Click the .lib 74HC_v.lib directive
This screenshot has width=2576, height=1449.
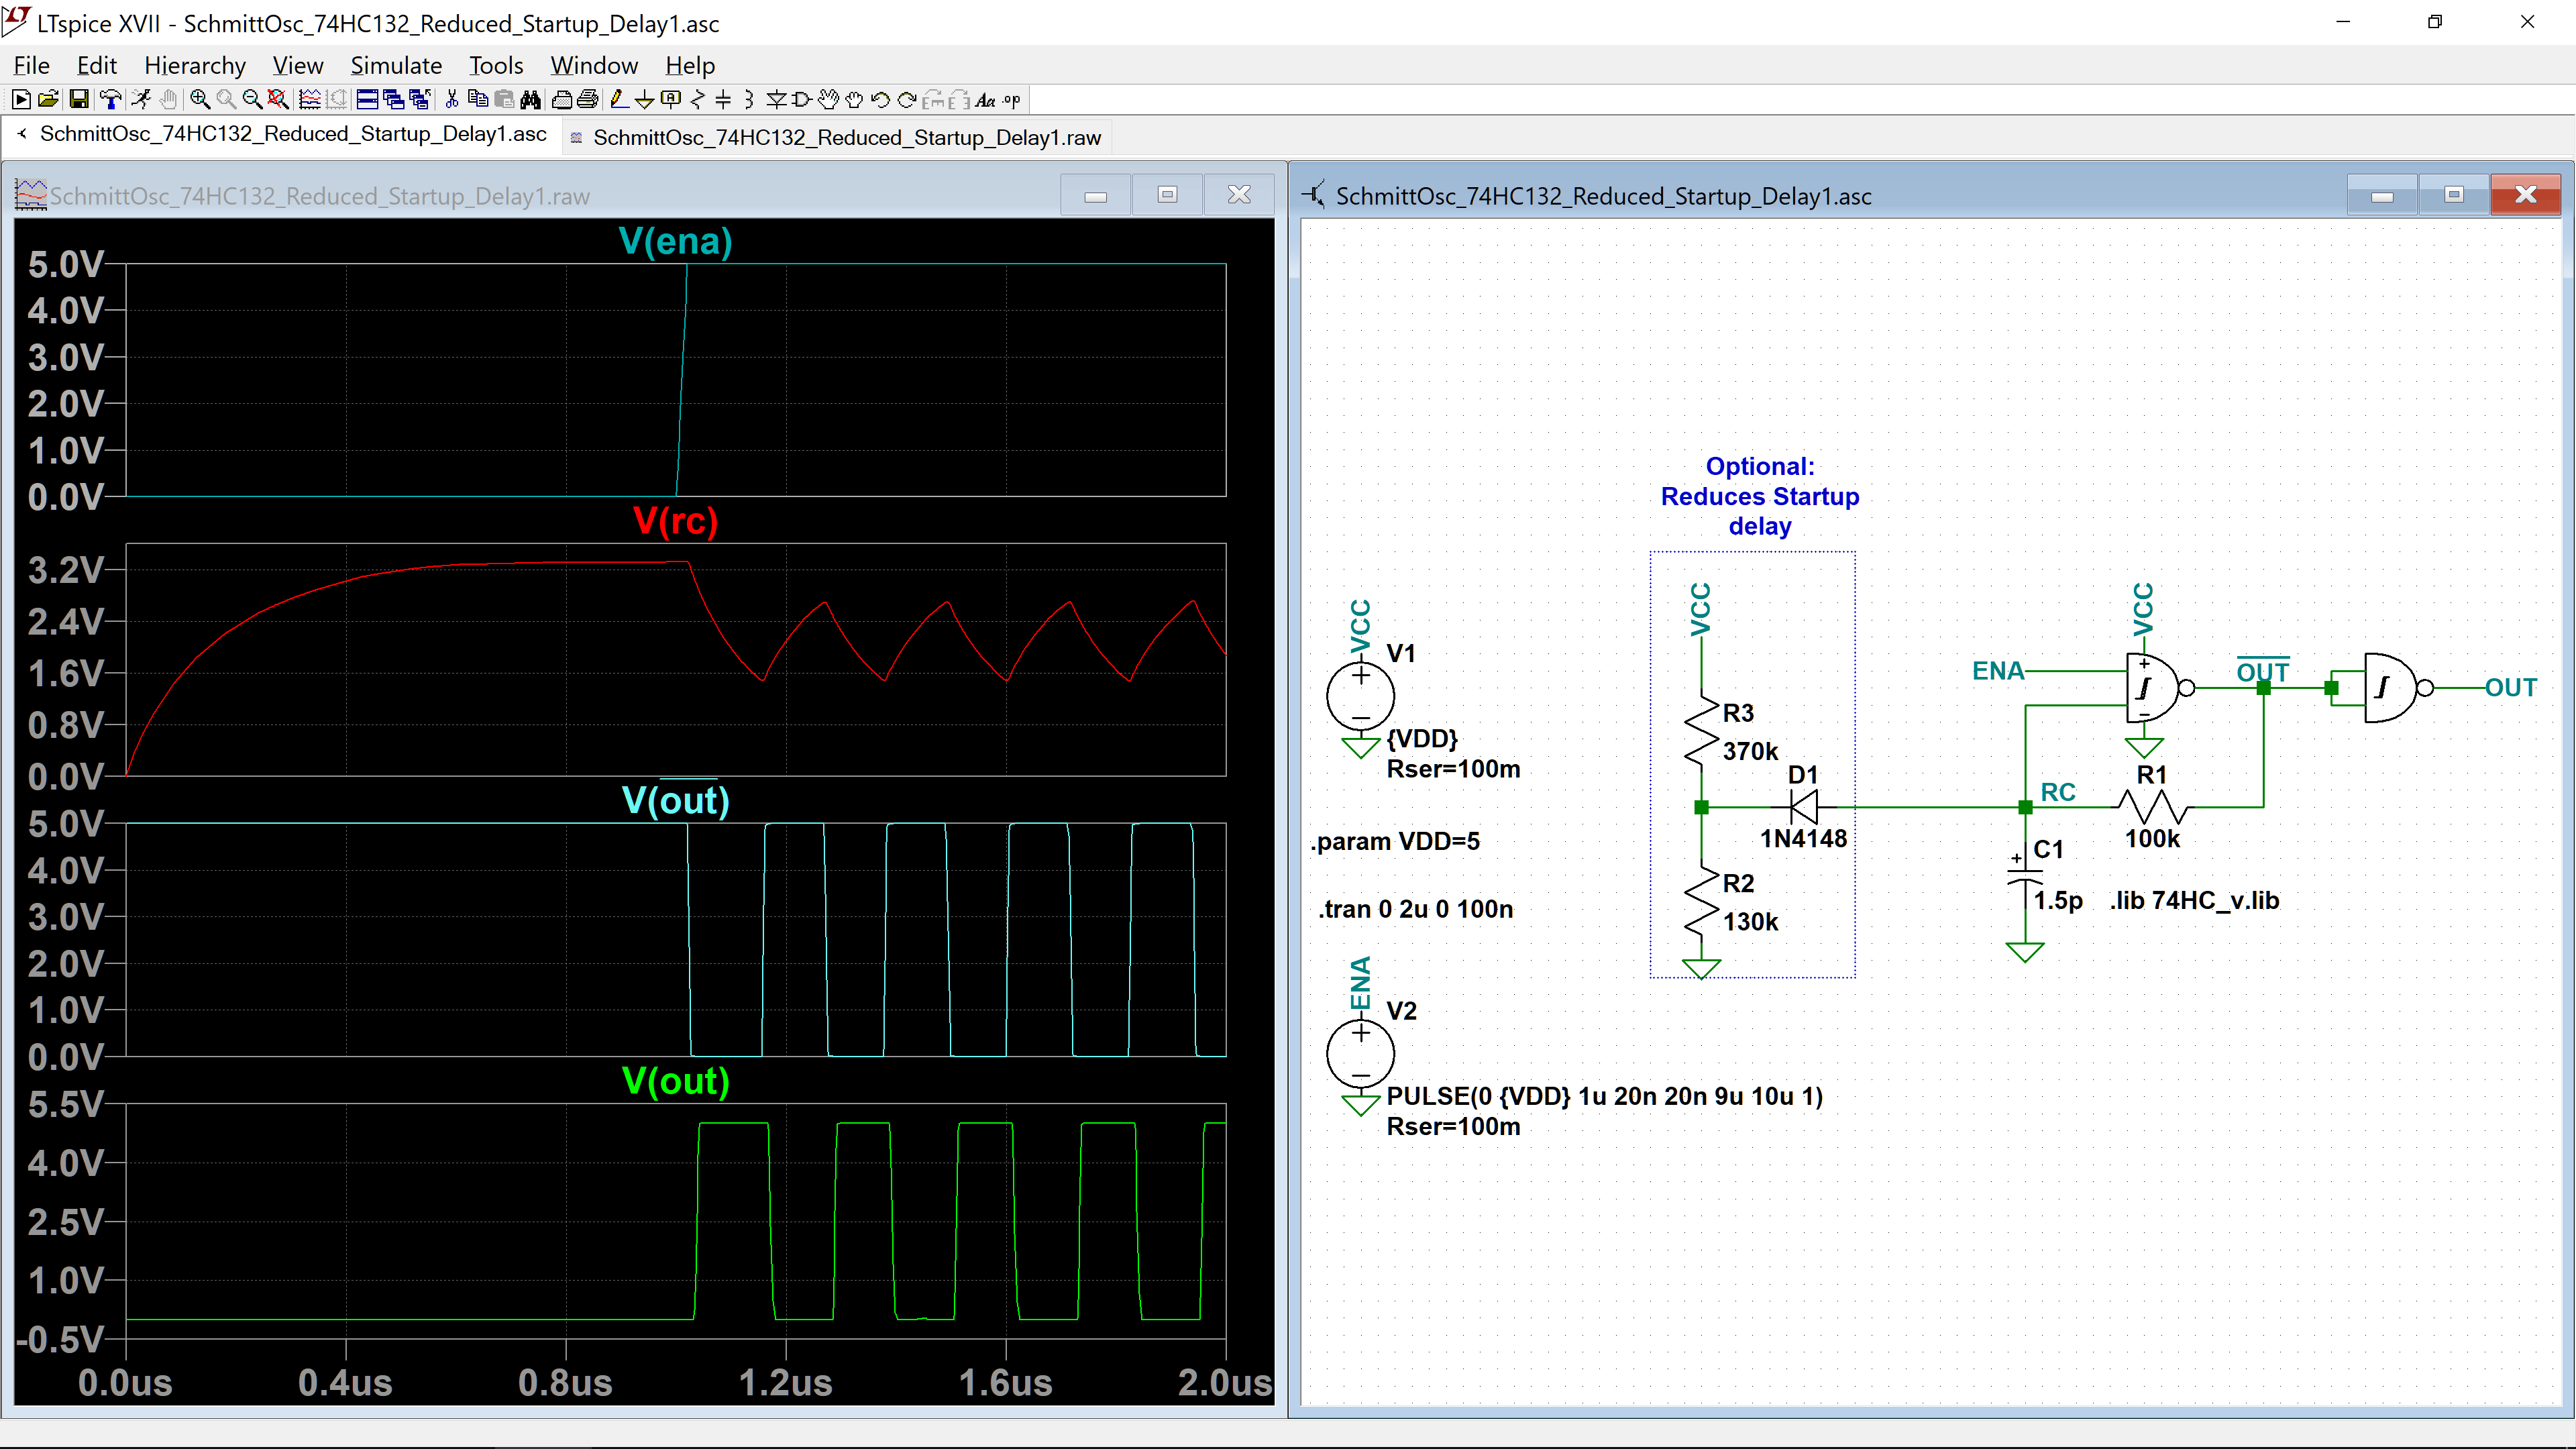(x=2194, y=900)
